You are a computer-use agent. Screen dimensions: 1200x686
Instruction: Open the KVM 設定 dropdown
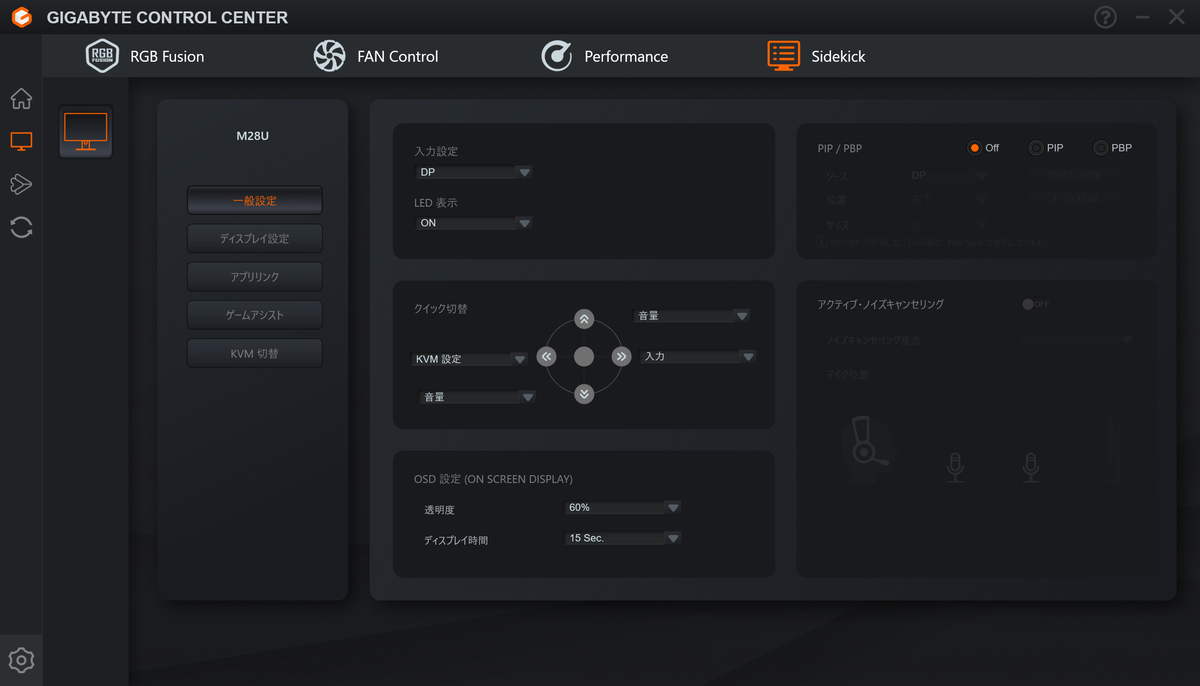(470, 359)
